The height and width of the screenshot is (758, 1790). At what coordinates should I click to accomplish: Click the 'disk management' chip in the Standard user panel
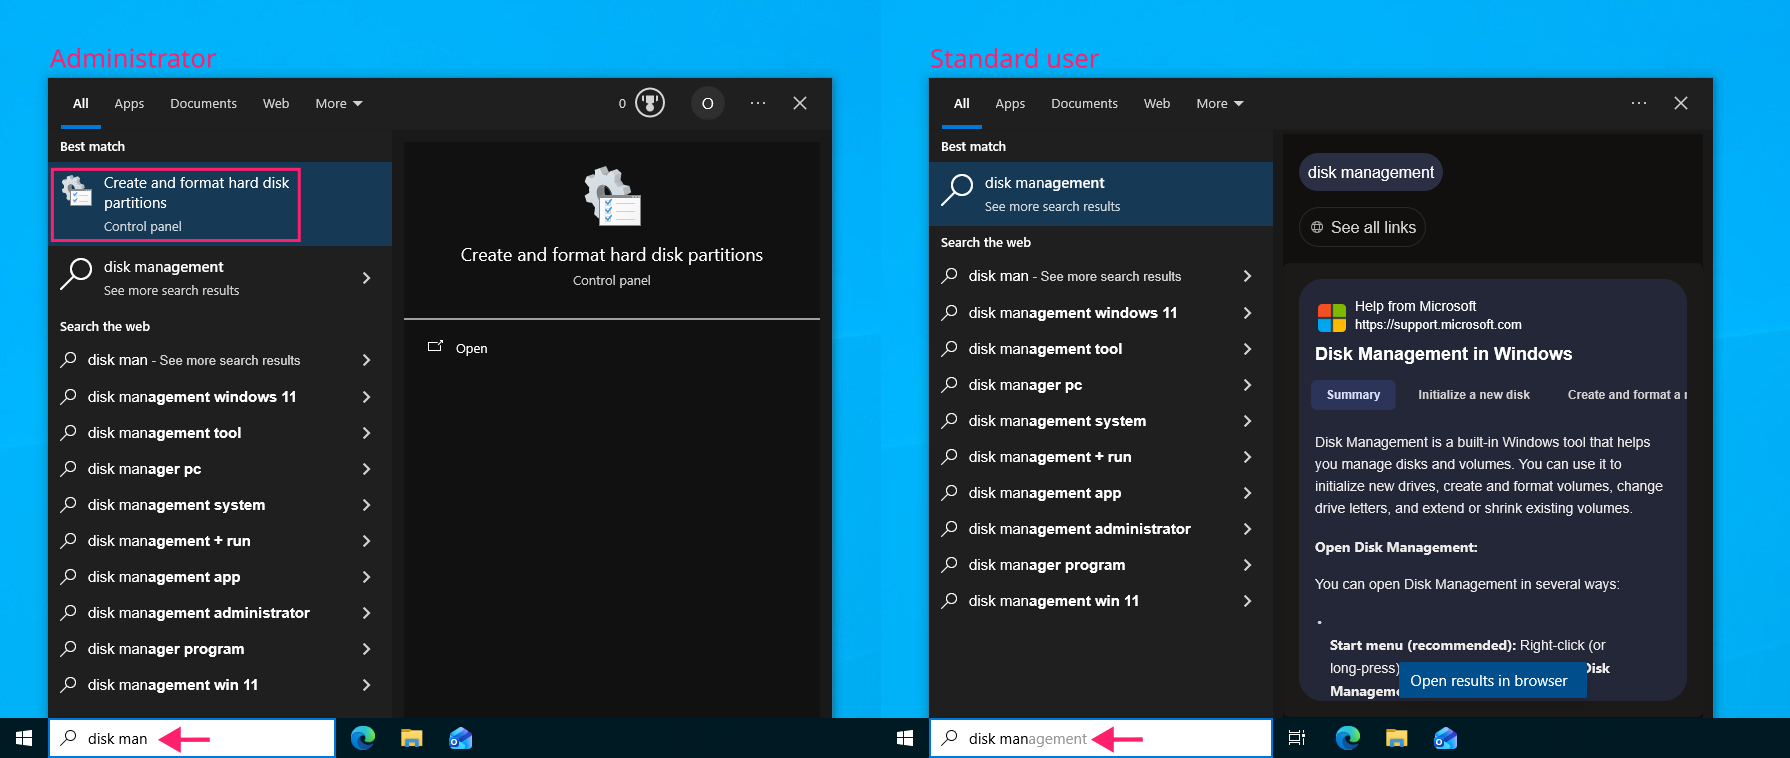point(1370,172)
